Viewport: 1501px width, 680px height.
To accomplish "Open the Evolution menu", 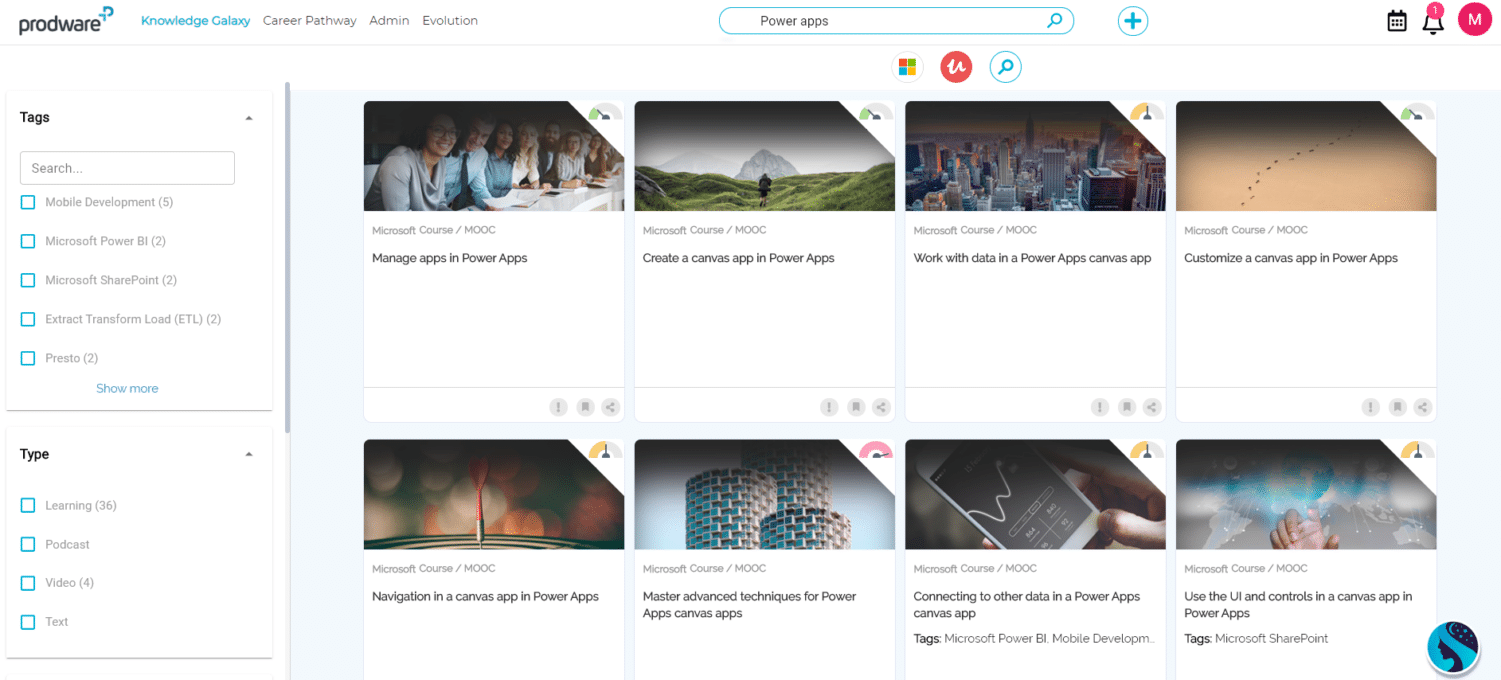I will point(450,20).
